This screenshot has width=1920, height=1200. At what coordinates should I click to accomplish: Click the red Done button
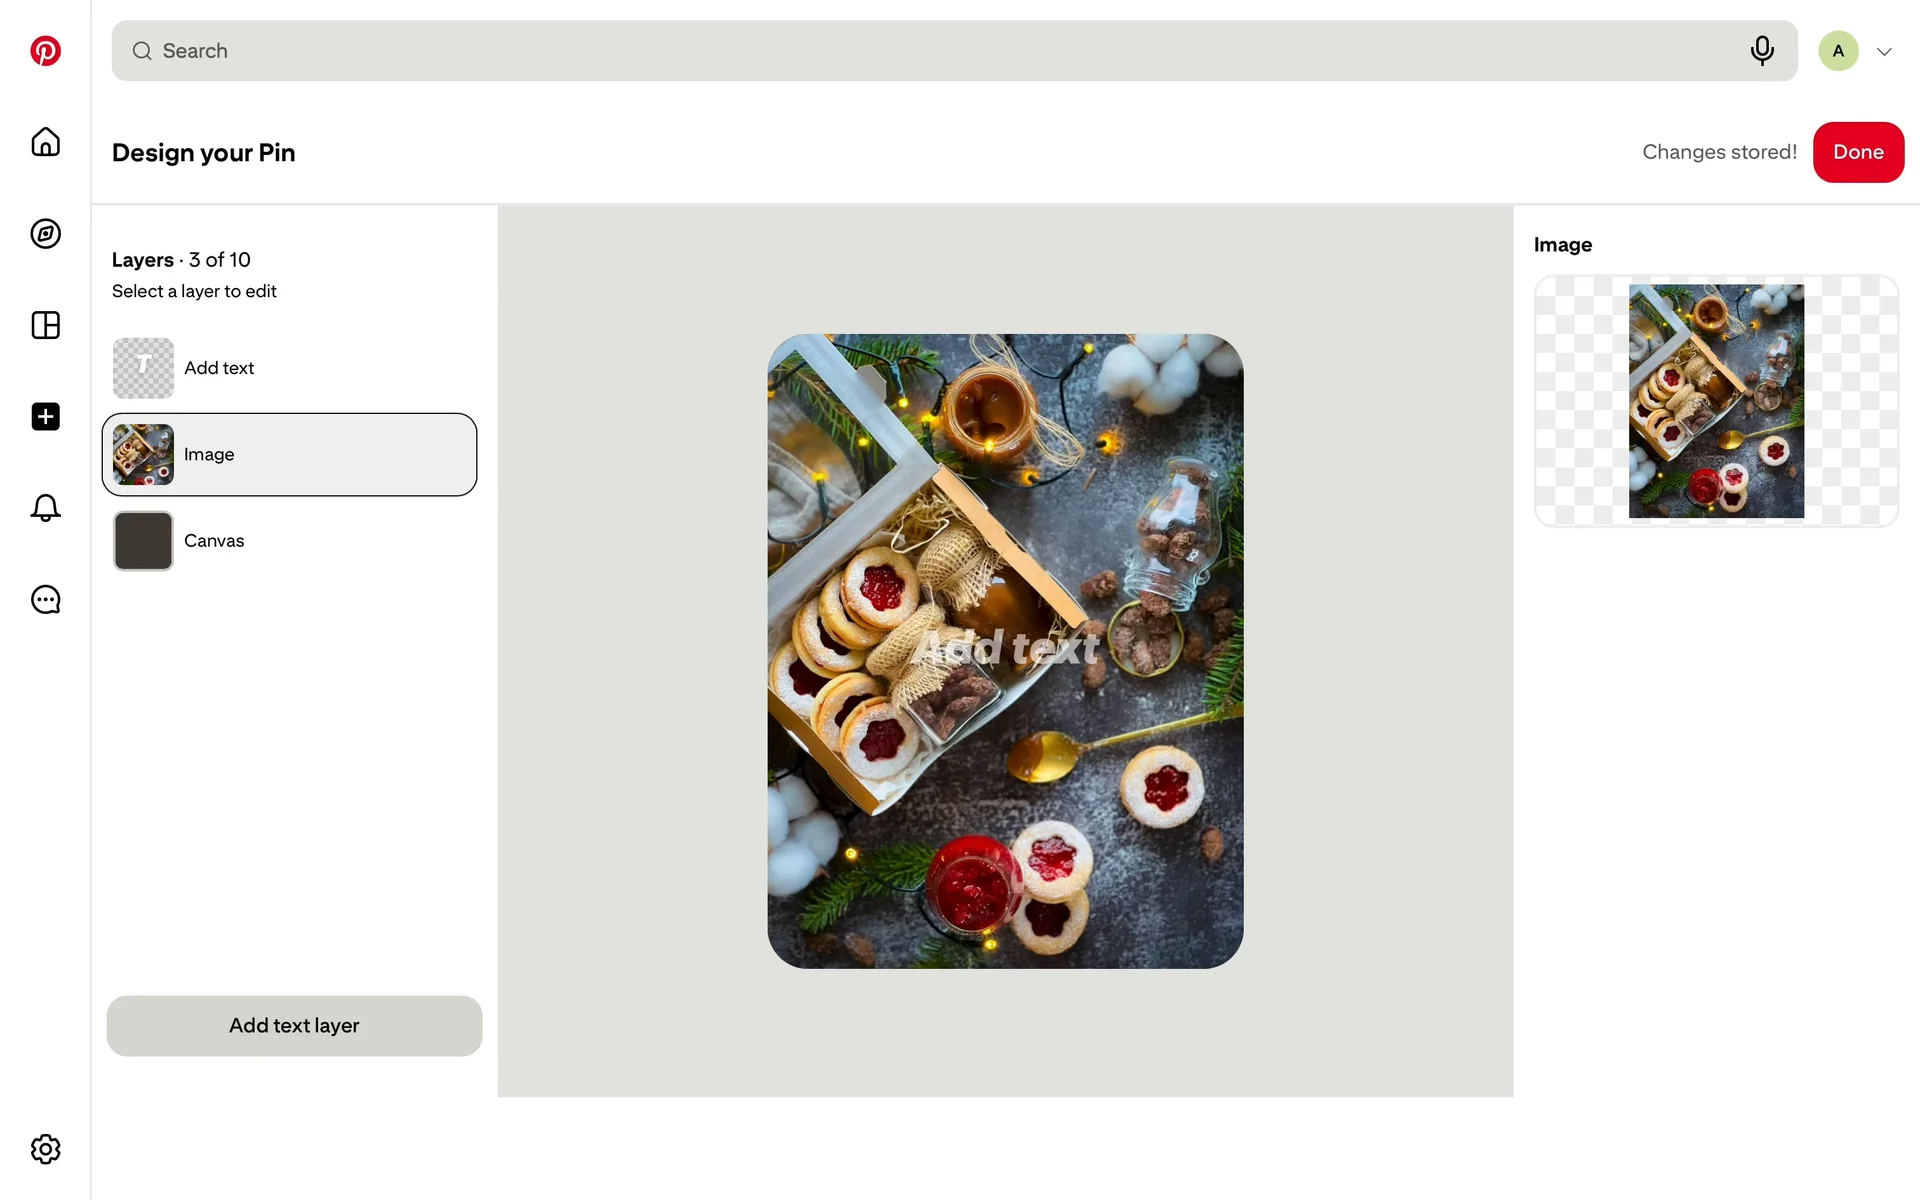1858,152
